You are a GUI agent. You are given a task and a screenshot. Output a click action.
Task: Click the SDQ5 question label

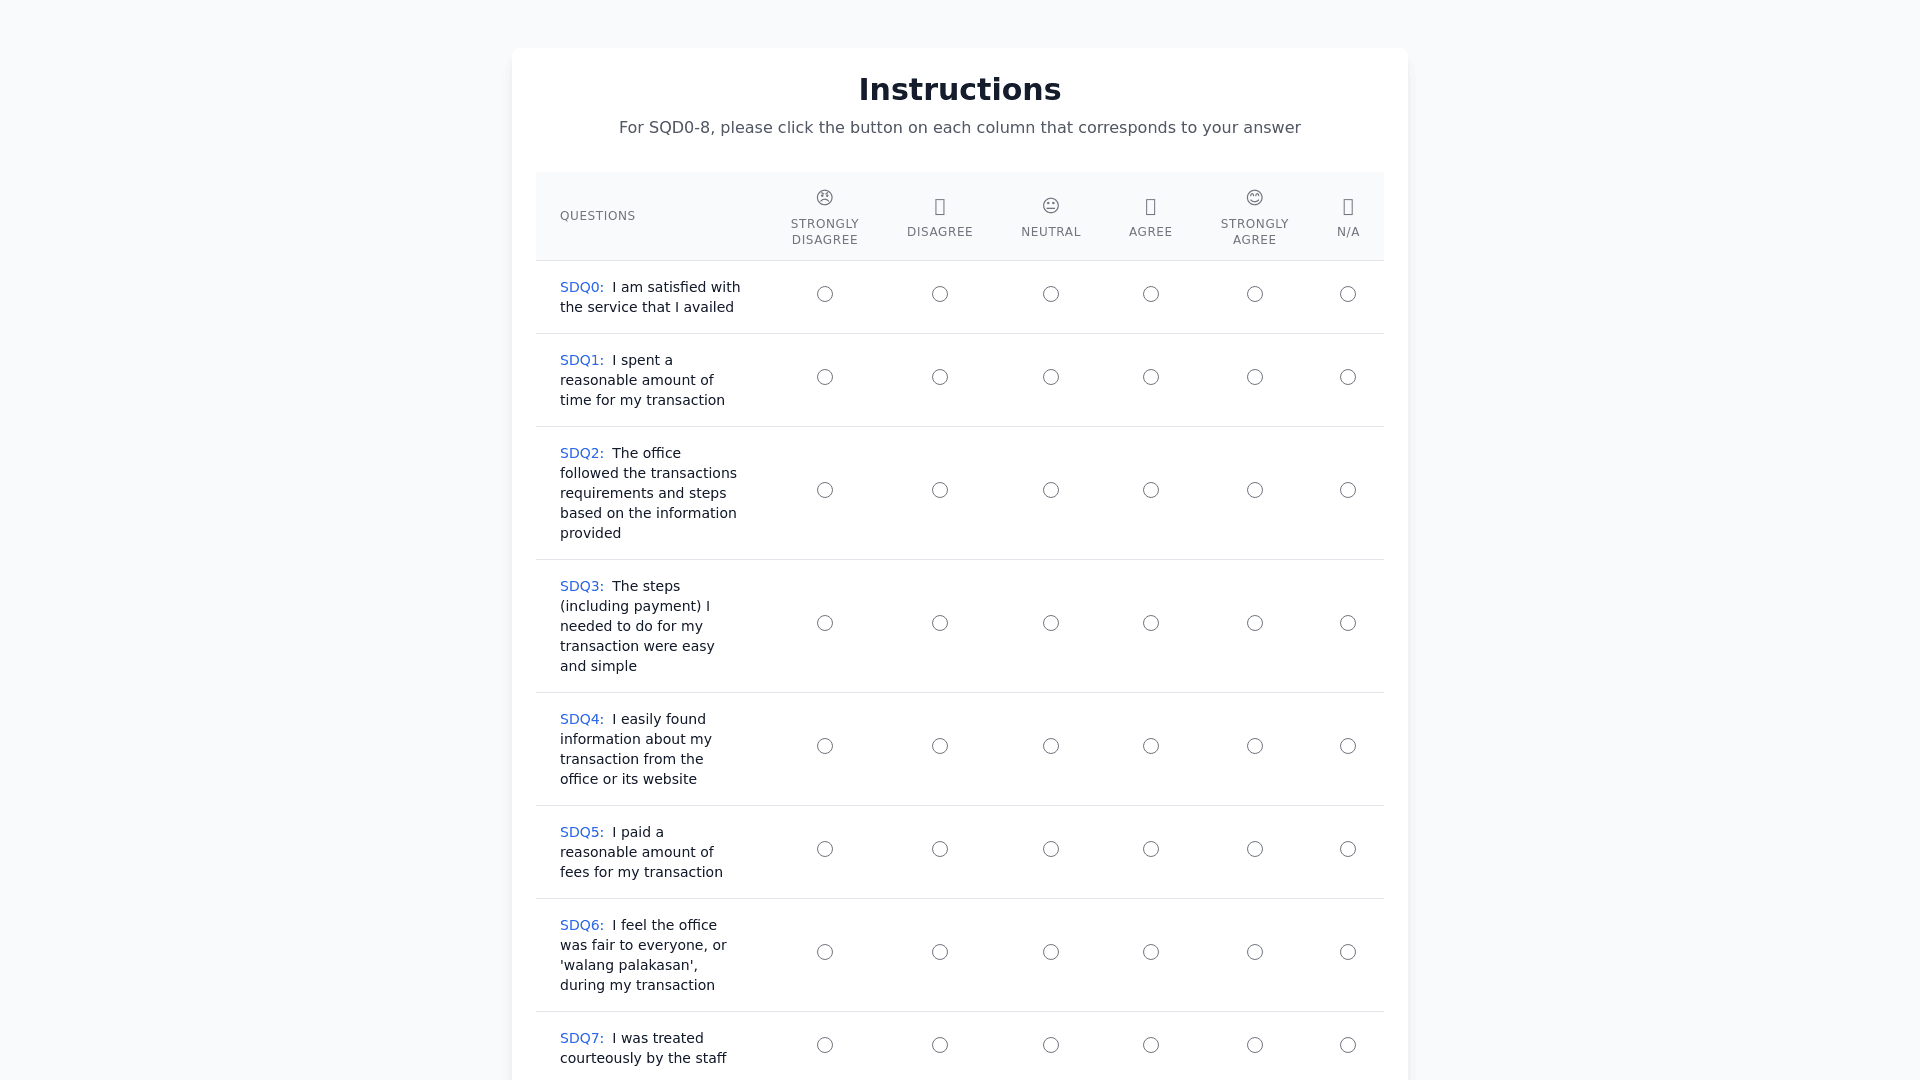coord(582,832)
